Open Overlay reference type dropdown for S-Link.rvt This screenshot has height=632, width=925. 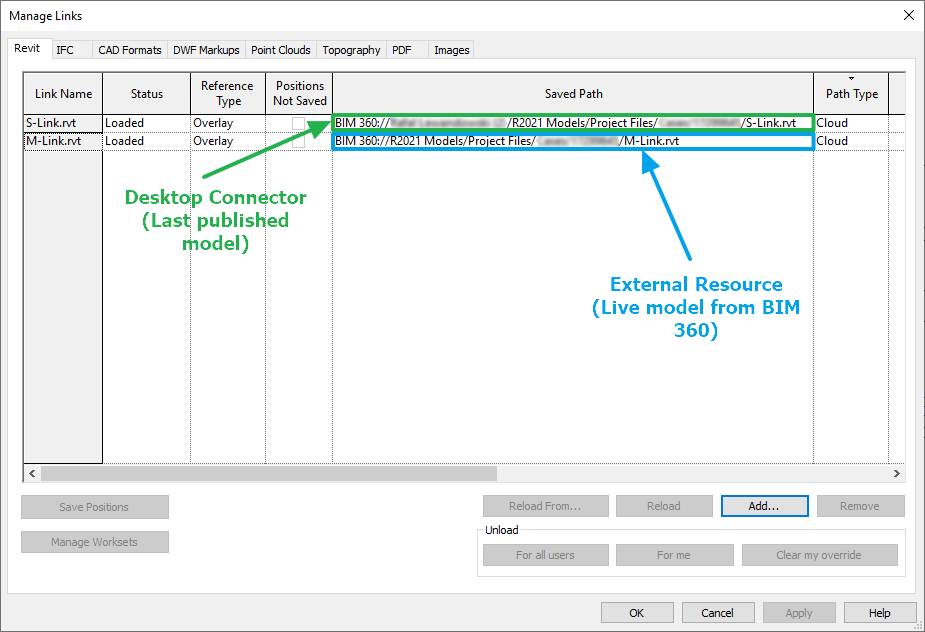227,122
